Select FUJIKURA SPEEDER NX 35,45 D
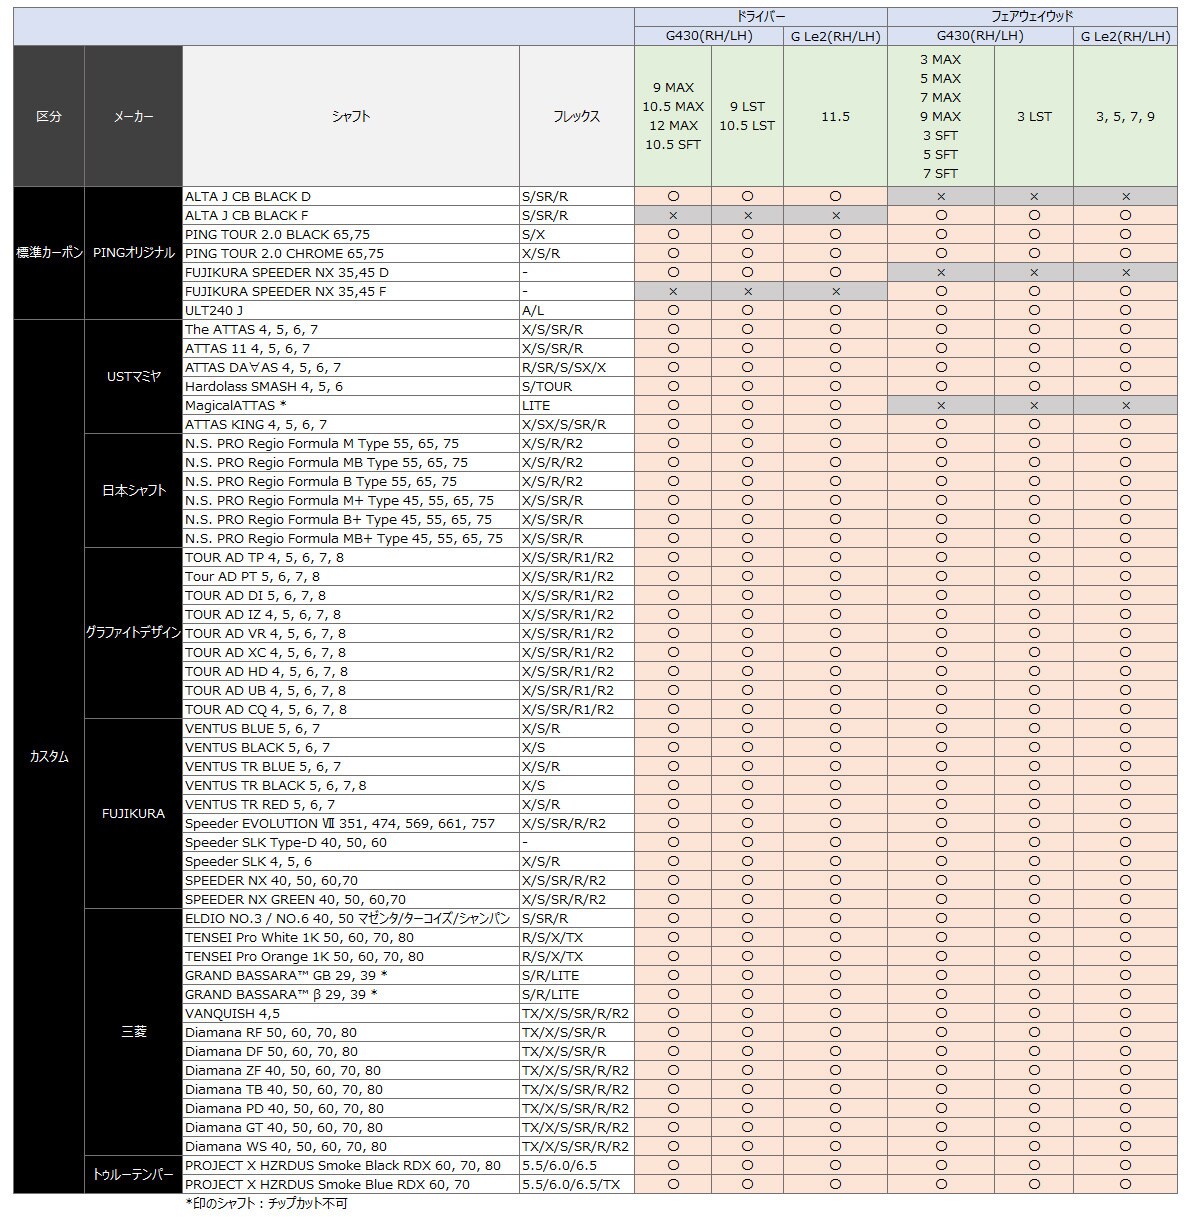The height and width of the screenshot is (1217, 1191). tap(287, 273)
